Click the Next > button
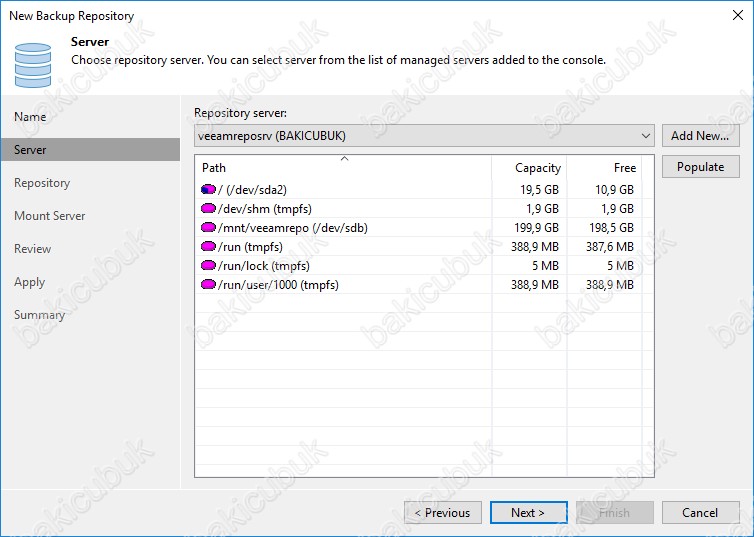 click(528, 513)
